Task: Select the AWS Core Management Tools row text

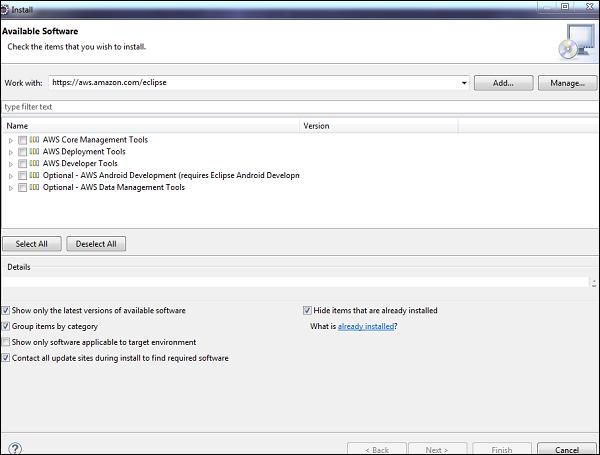Action: tap(95, 140)
